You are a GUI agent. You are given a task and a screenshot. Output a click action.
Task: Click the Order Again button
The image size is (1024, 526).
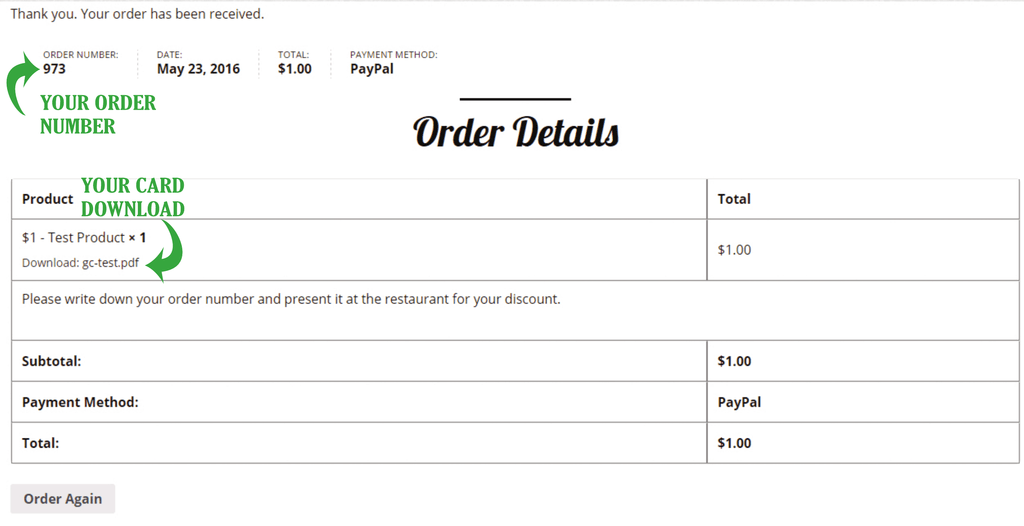coord(62,499)
